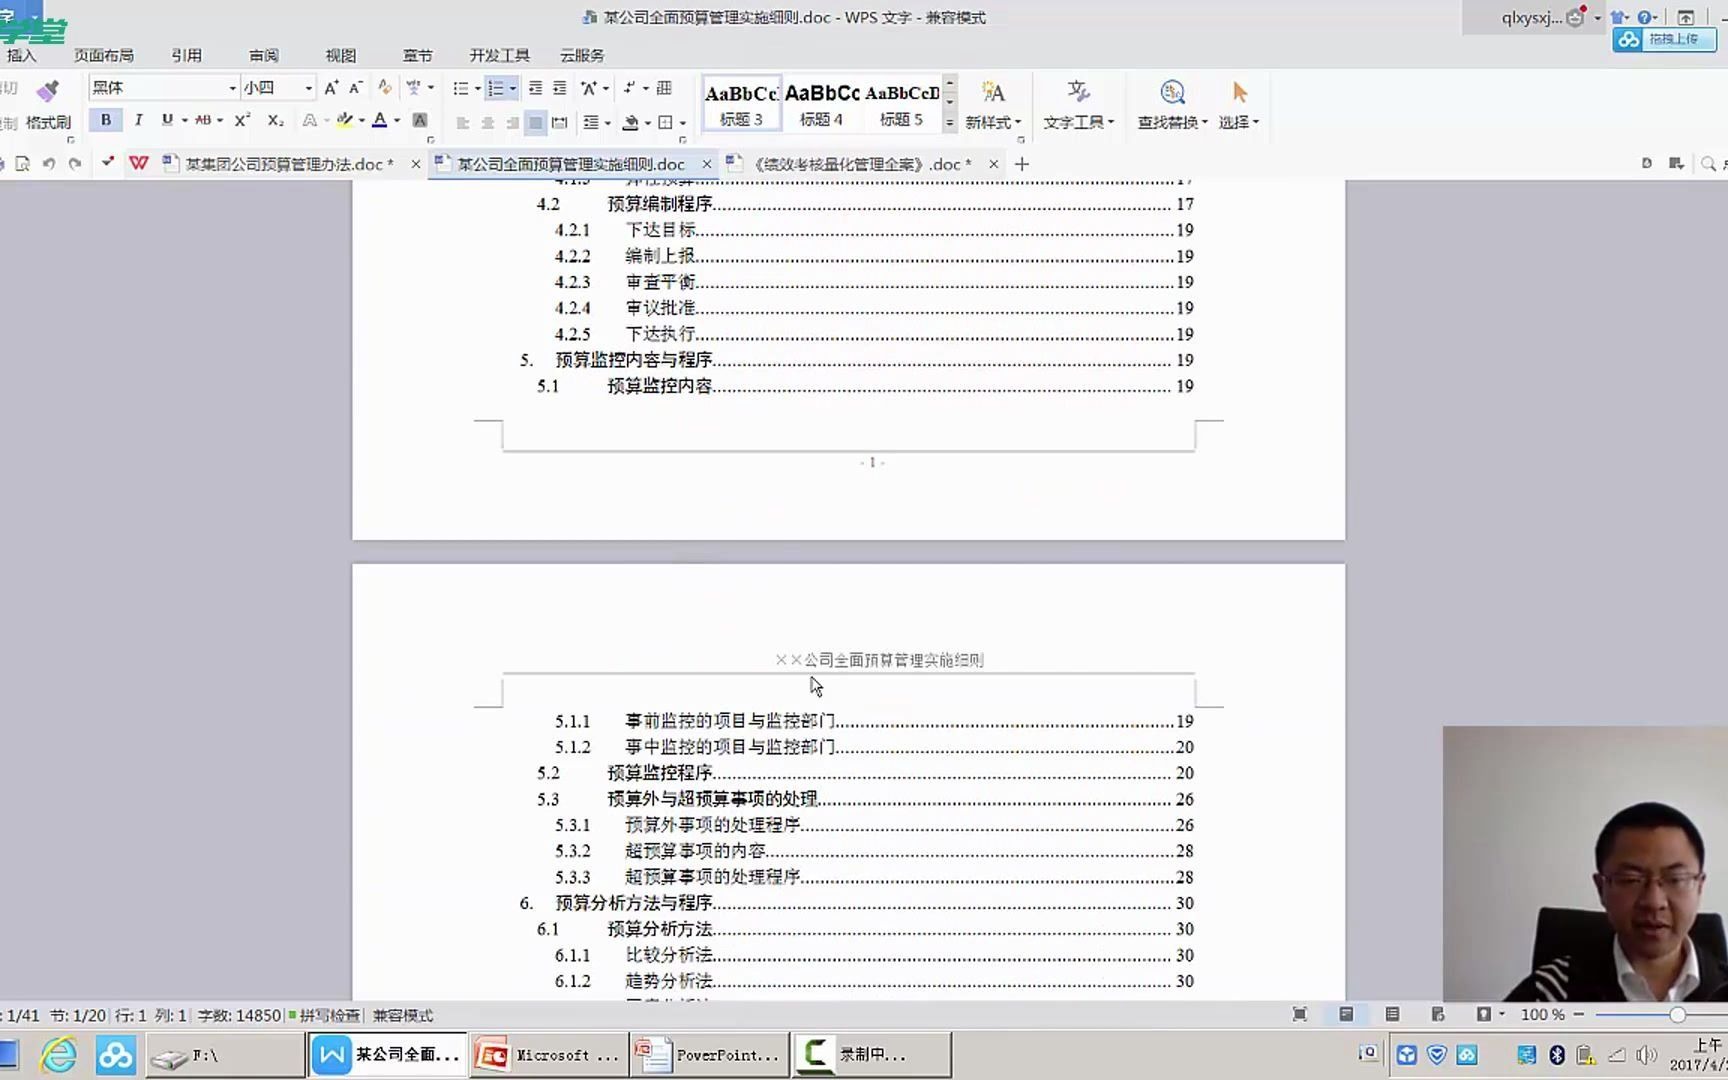Viewport: 1728px width, 1080px height.
Task: Open PowerPoint from the taskbar
Action: (x=710, y=1054)
